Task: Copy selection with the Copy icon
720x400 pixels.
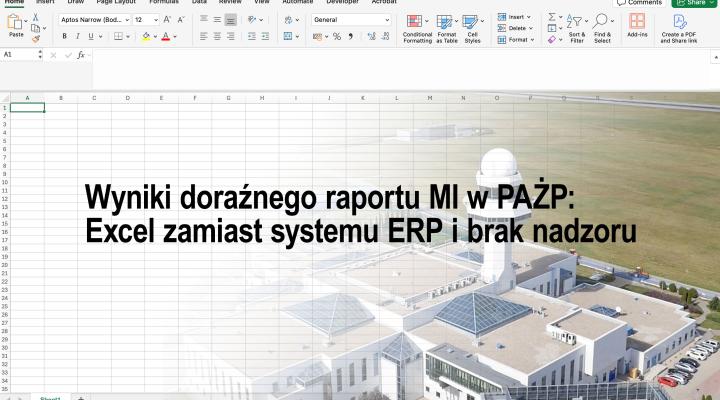Action: [x=35, y=28]
